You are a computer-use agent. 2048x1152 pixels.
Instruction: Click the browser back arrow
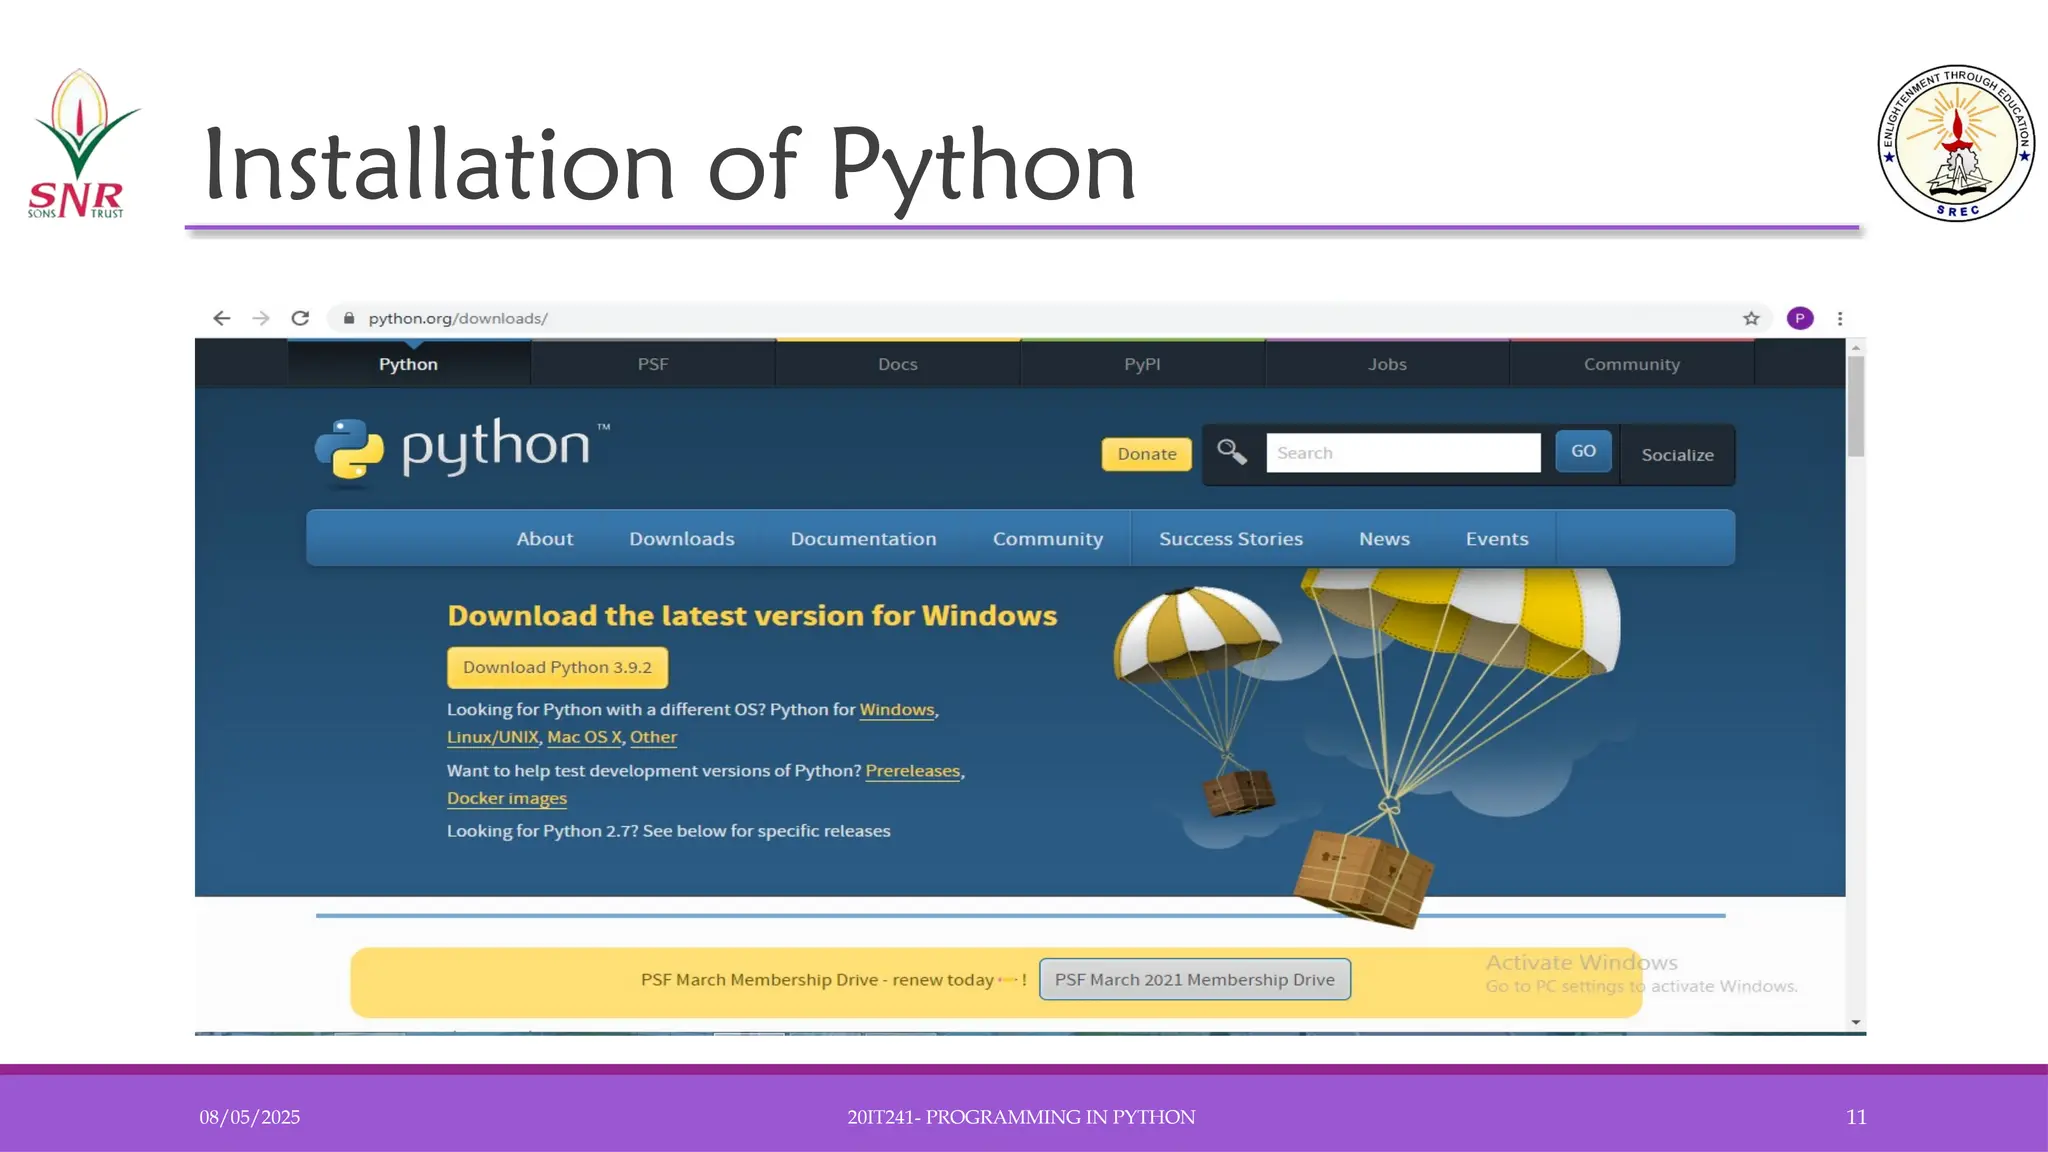click(222, 318)
